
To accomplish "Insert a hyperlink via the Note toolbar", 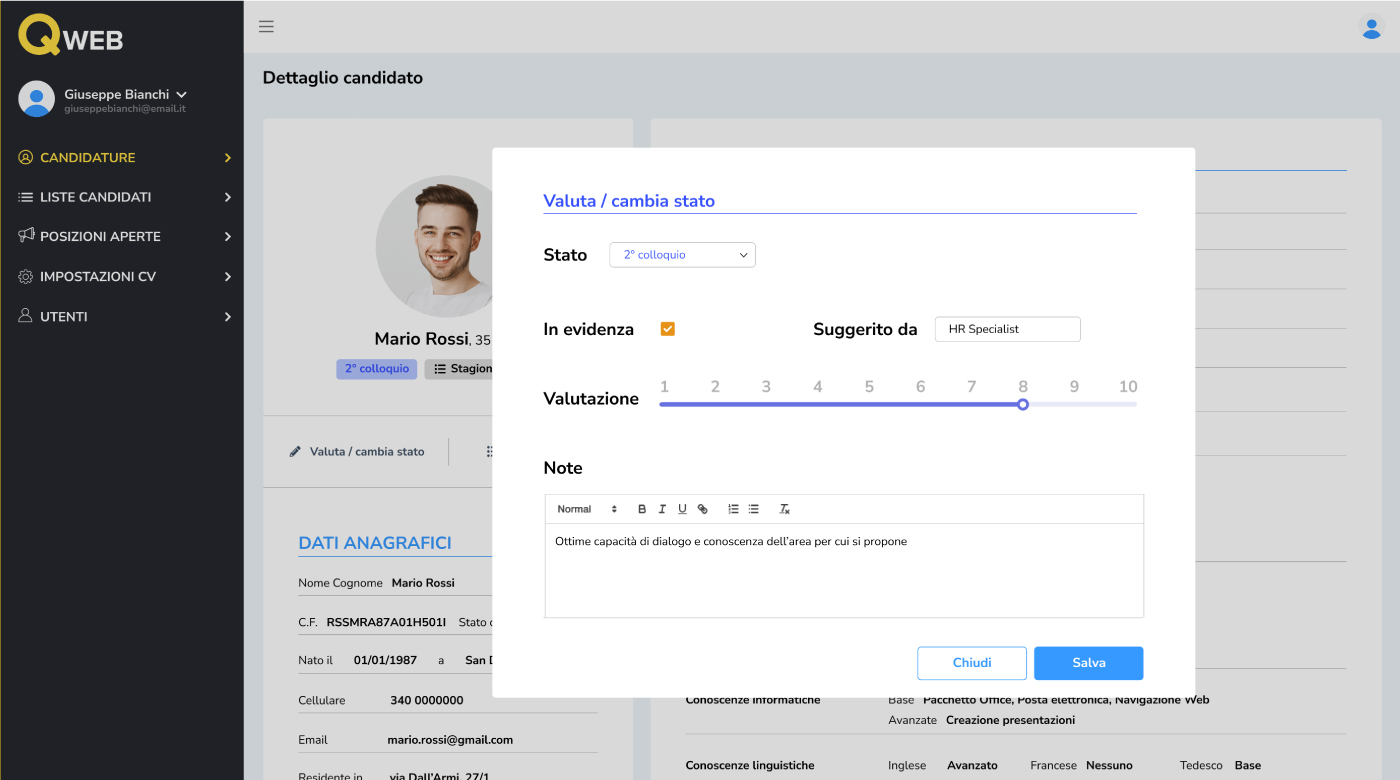I will pos(703,509).
